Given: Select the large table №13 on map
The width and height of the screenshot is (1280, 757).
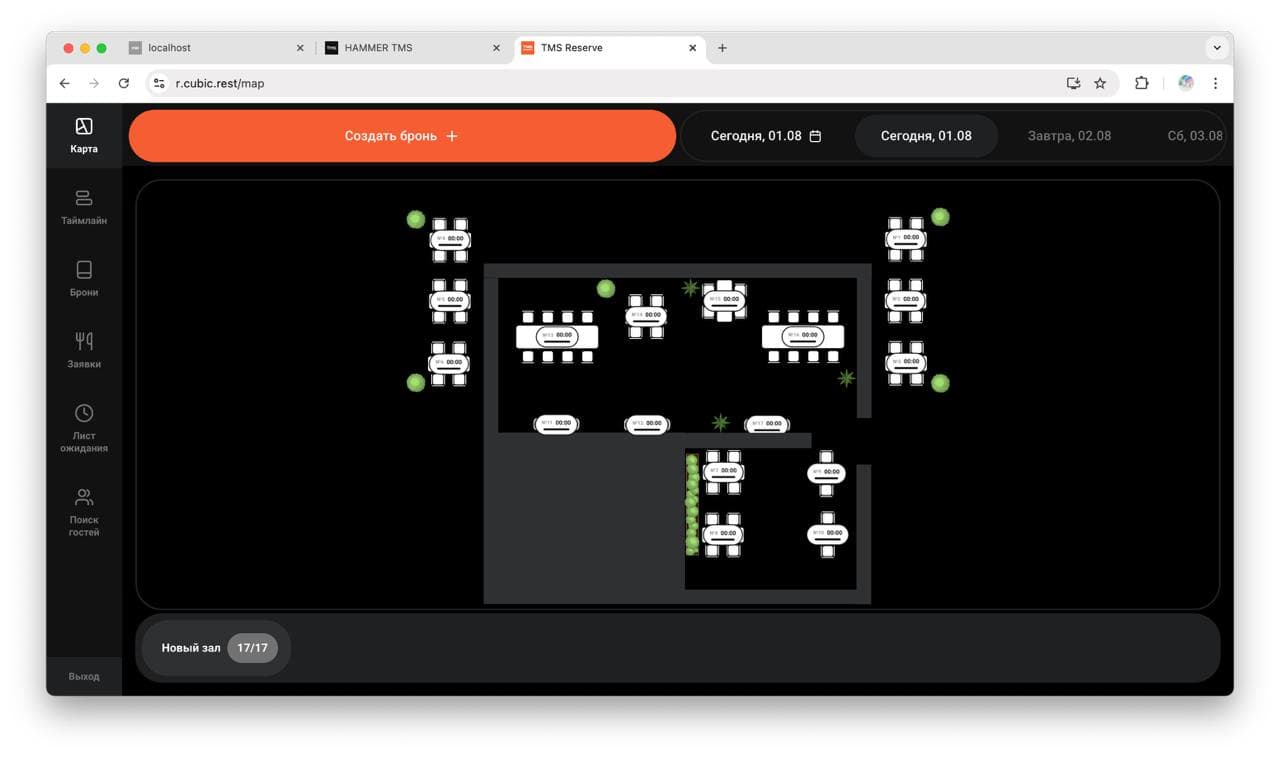Looking at the screenshot, I should click(557, 336).
